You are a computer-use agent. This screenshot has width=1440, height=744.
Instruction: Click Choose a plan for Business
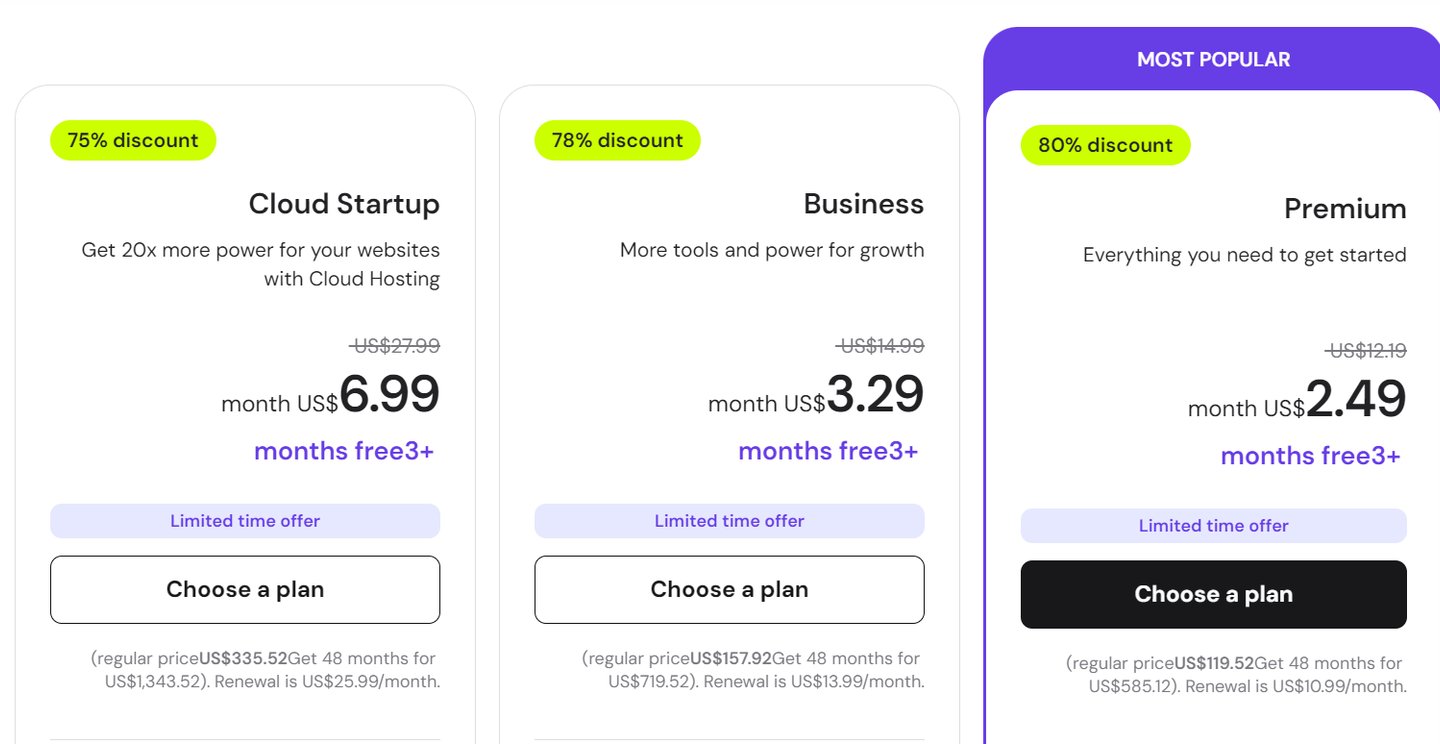click(729, 590)
